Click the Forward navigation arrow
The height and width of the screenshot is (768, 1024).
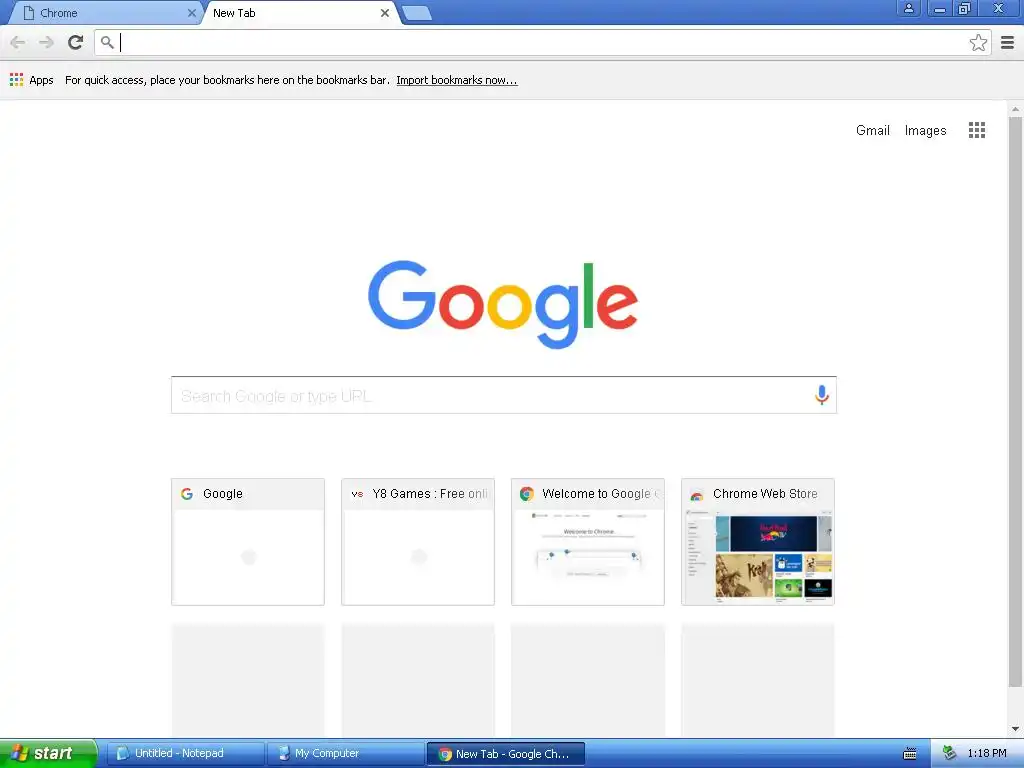(46, 42)
